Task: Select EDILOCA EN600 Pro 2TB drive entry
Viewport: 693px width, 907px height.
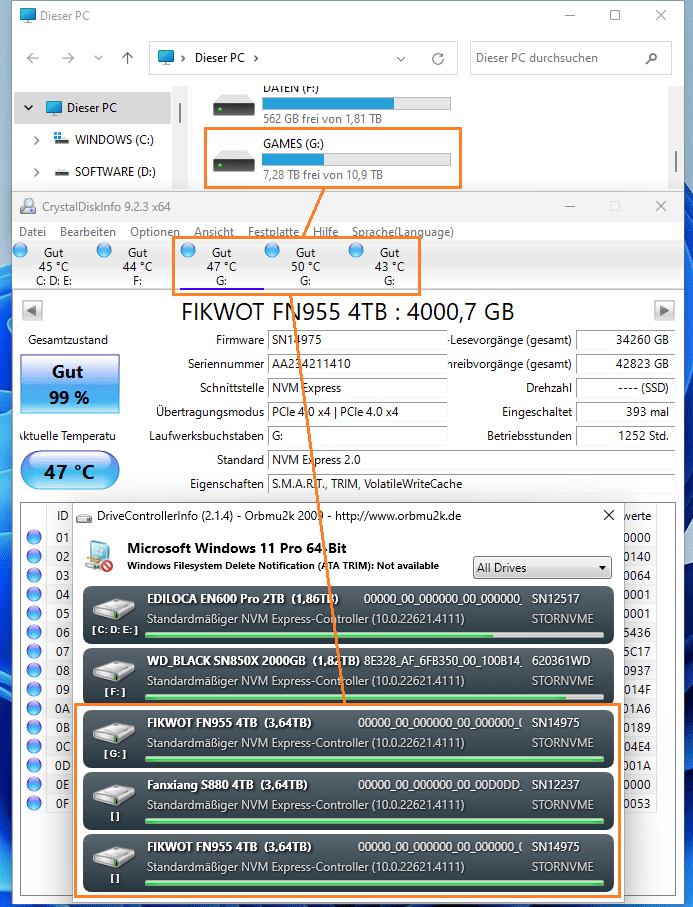Action: (348, 615)
